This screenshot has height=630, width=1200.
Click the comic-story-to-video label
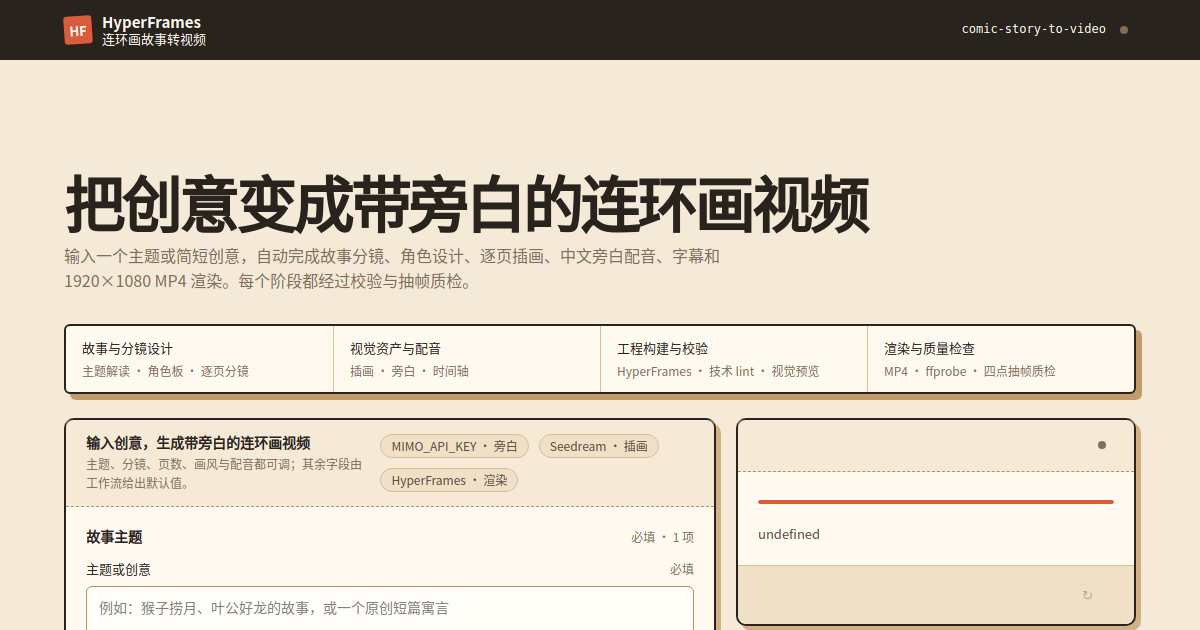click(1034, 29)
